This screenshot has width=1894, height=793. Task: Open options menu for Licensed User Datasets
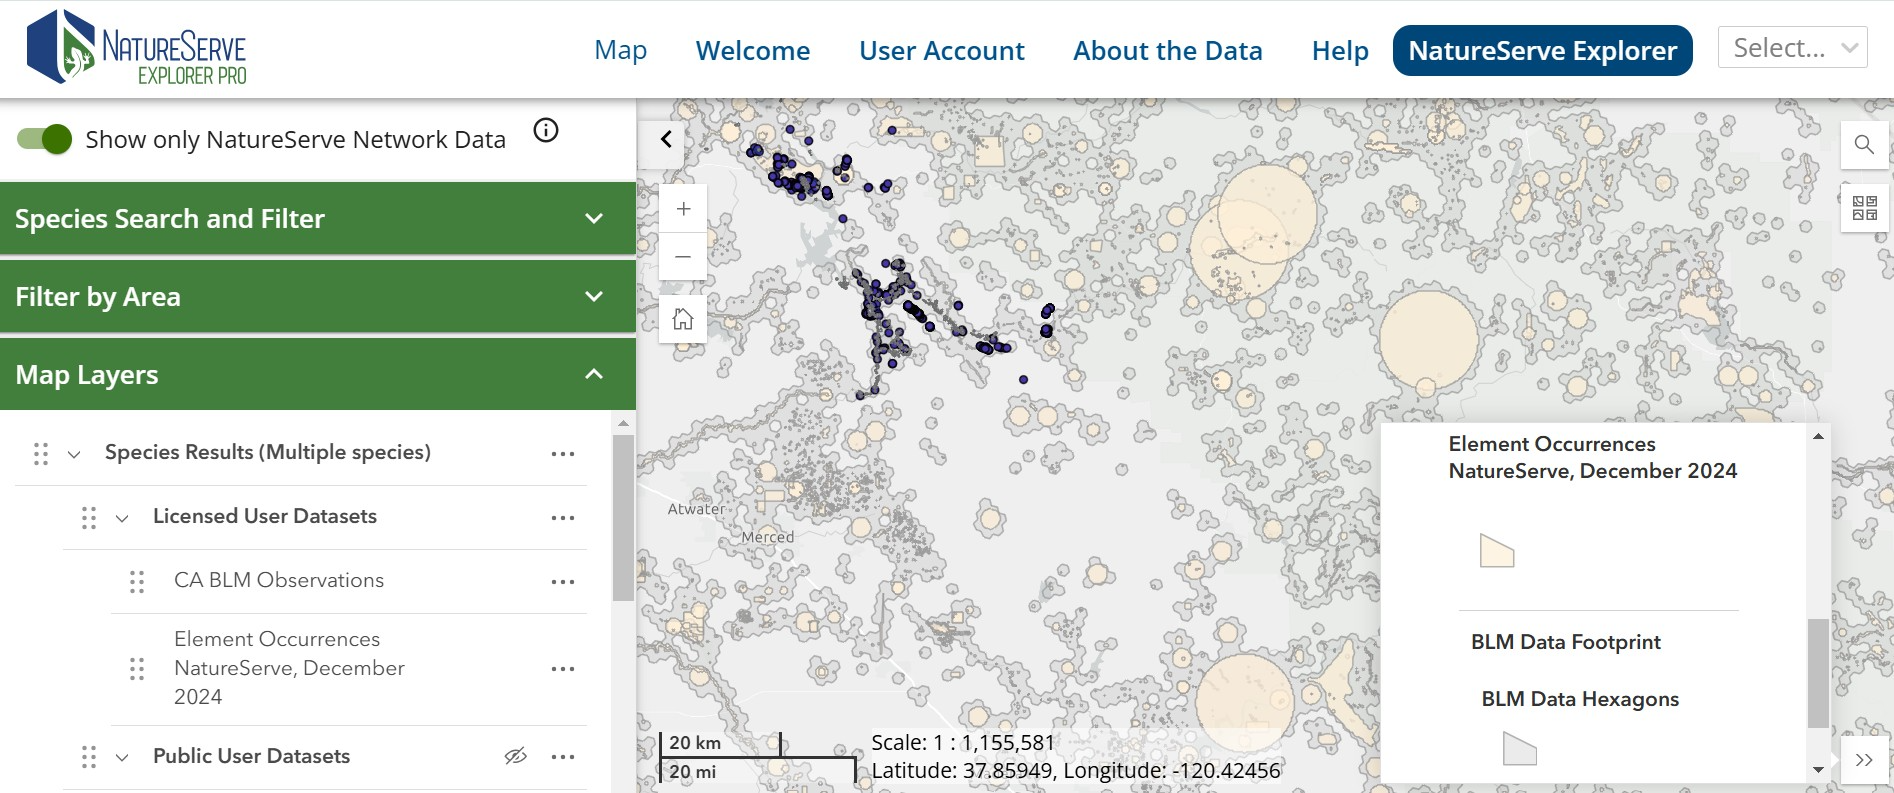pos(563,518)
